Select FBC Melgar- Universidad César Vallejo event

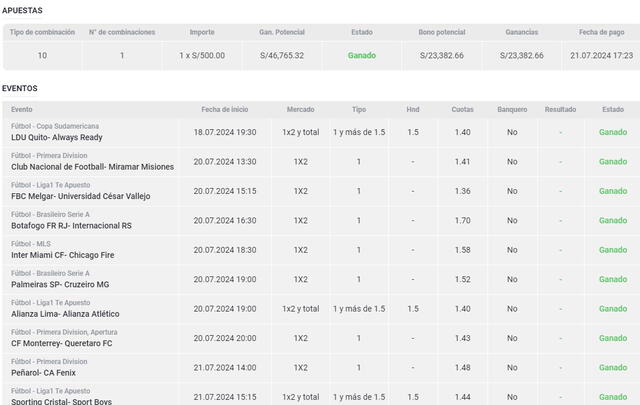[x=91, y=196]
